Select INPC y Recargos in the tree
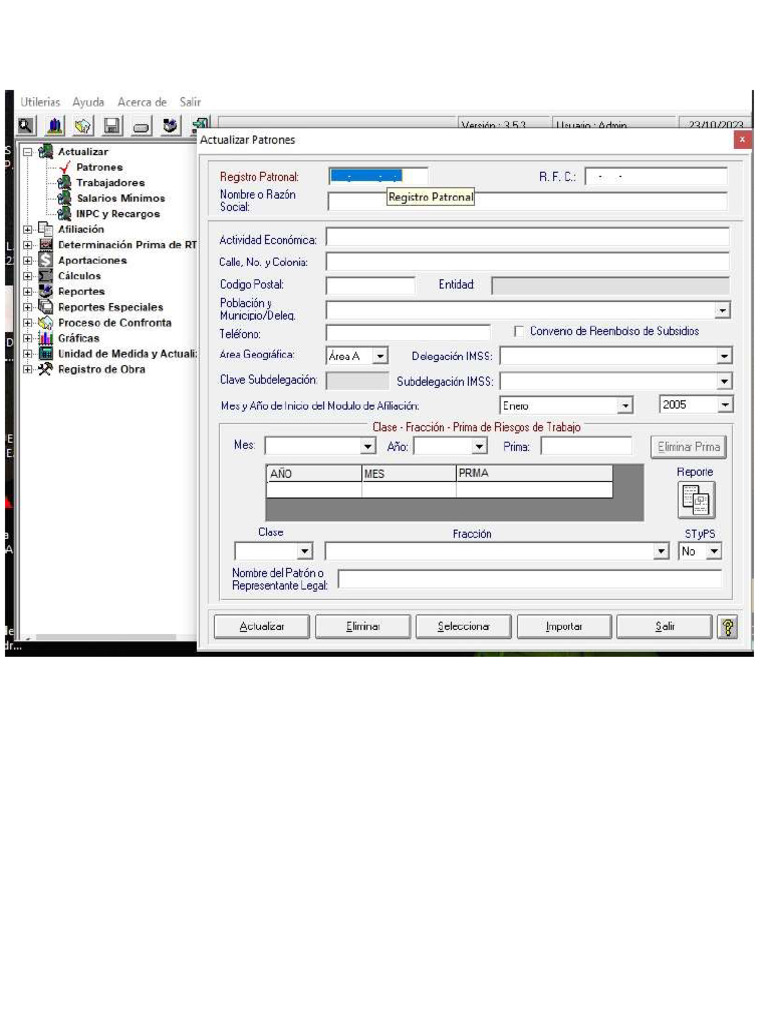This screenshot has width=768, height=1024. click(118, 214)
